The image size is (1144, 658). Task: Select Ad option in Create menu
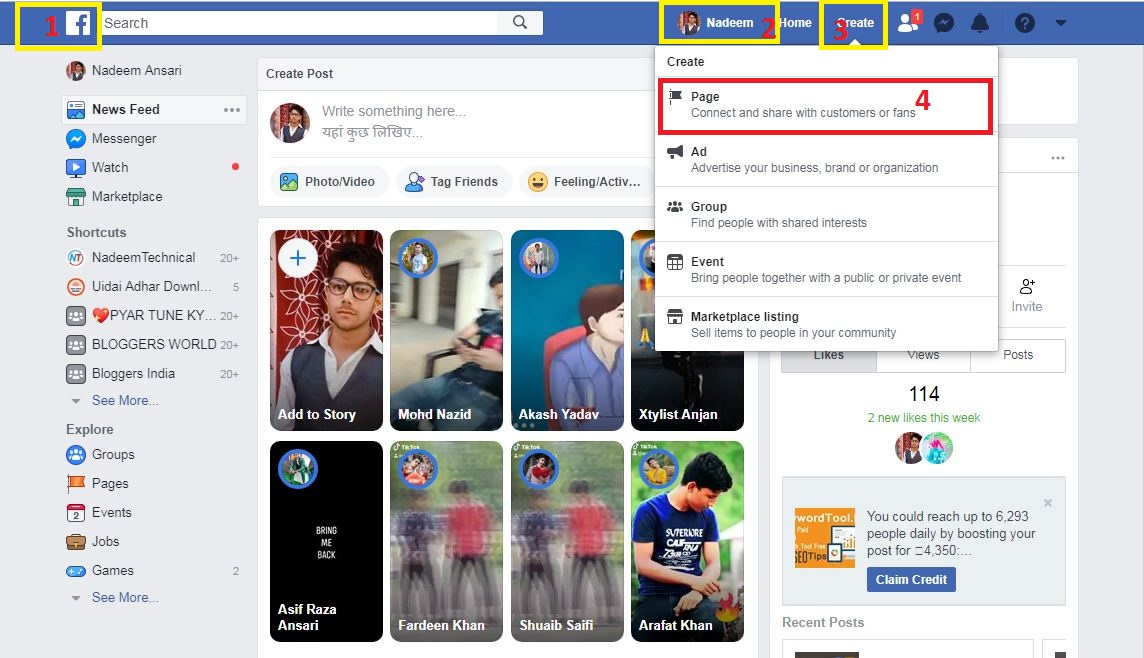(826, 160)
